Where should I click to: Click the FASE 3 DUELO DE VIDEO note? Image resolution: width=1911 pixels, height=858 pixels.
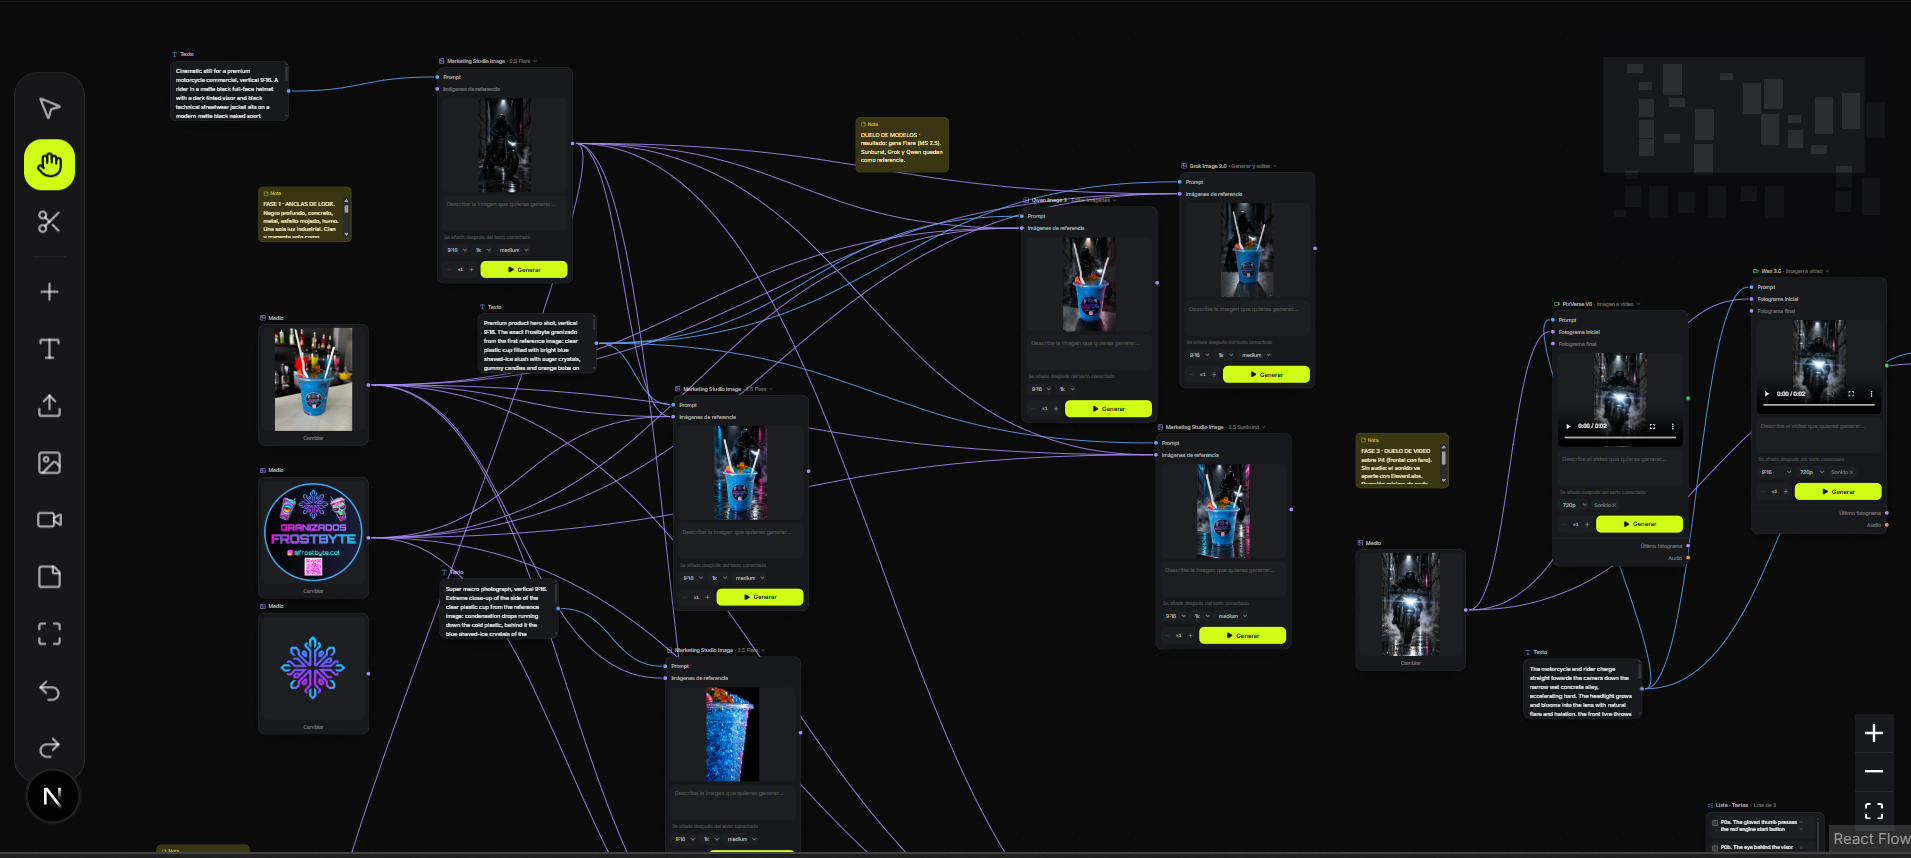pyautogui.click(x=1402, y=461)
